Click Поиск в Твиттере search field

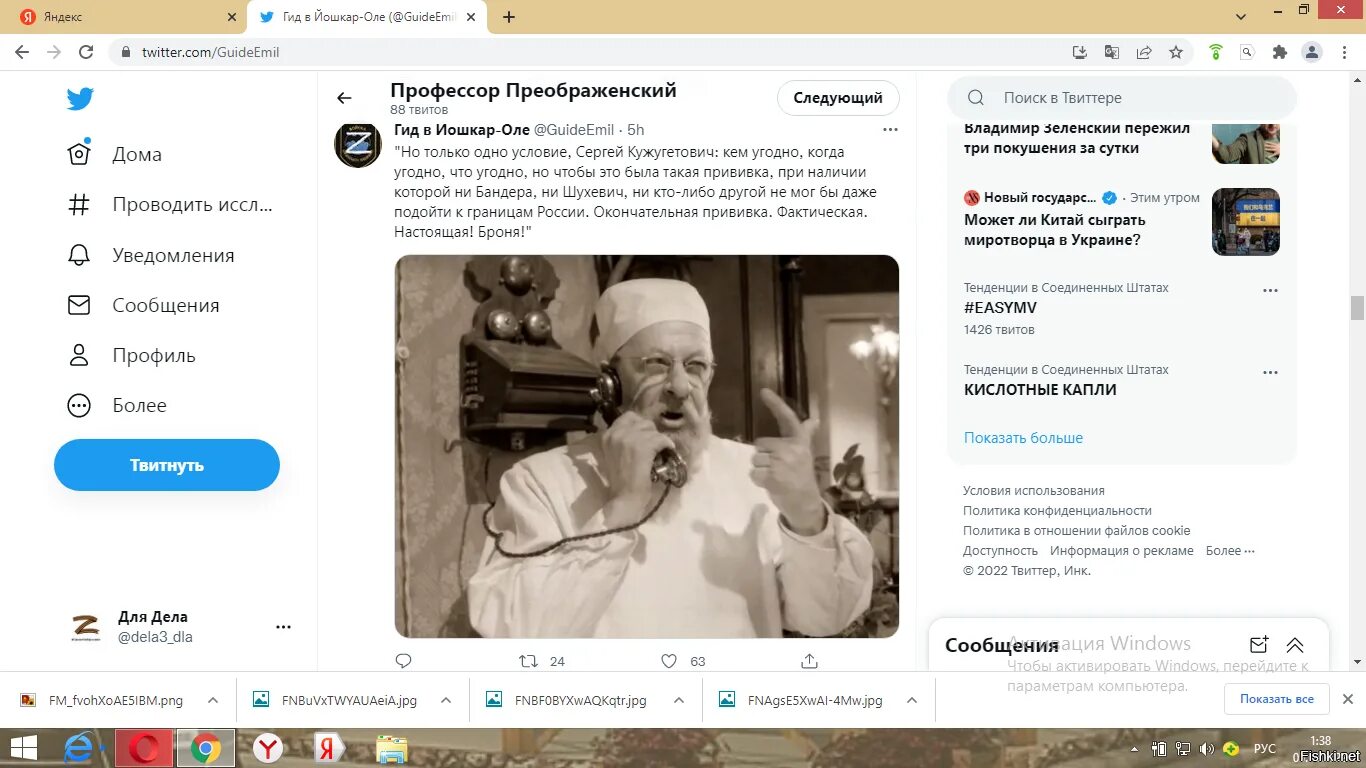click(x=1122, y=98)
